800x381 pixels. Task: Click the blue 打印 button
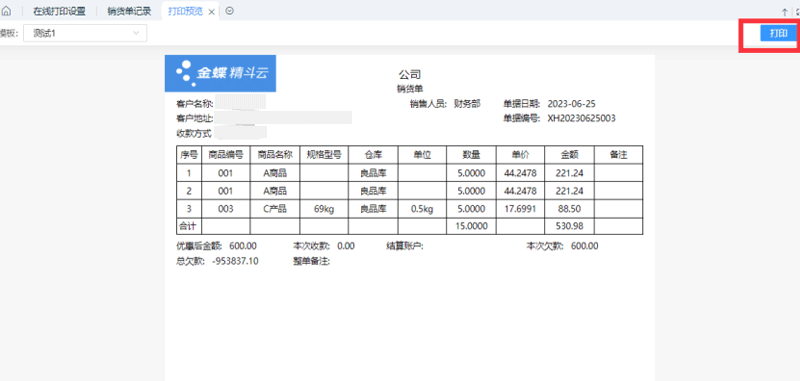pos(779,34)
